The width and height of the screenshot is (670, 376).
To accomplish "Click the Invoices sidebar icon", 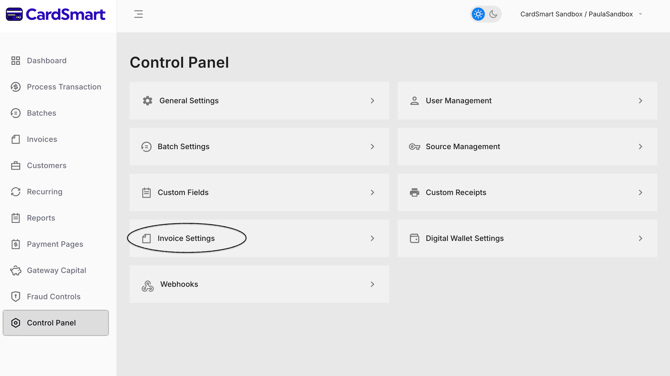I will 16,139.
